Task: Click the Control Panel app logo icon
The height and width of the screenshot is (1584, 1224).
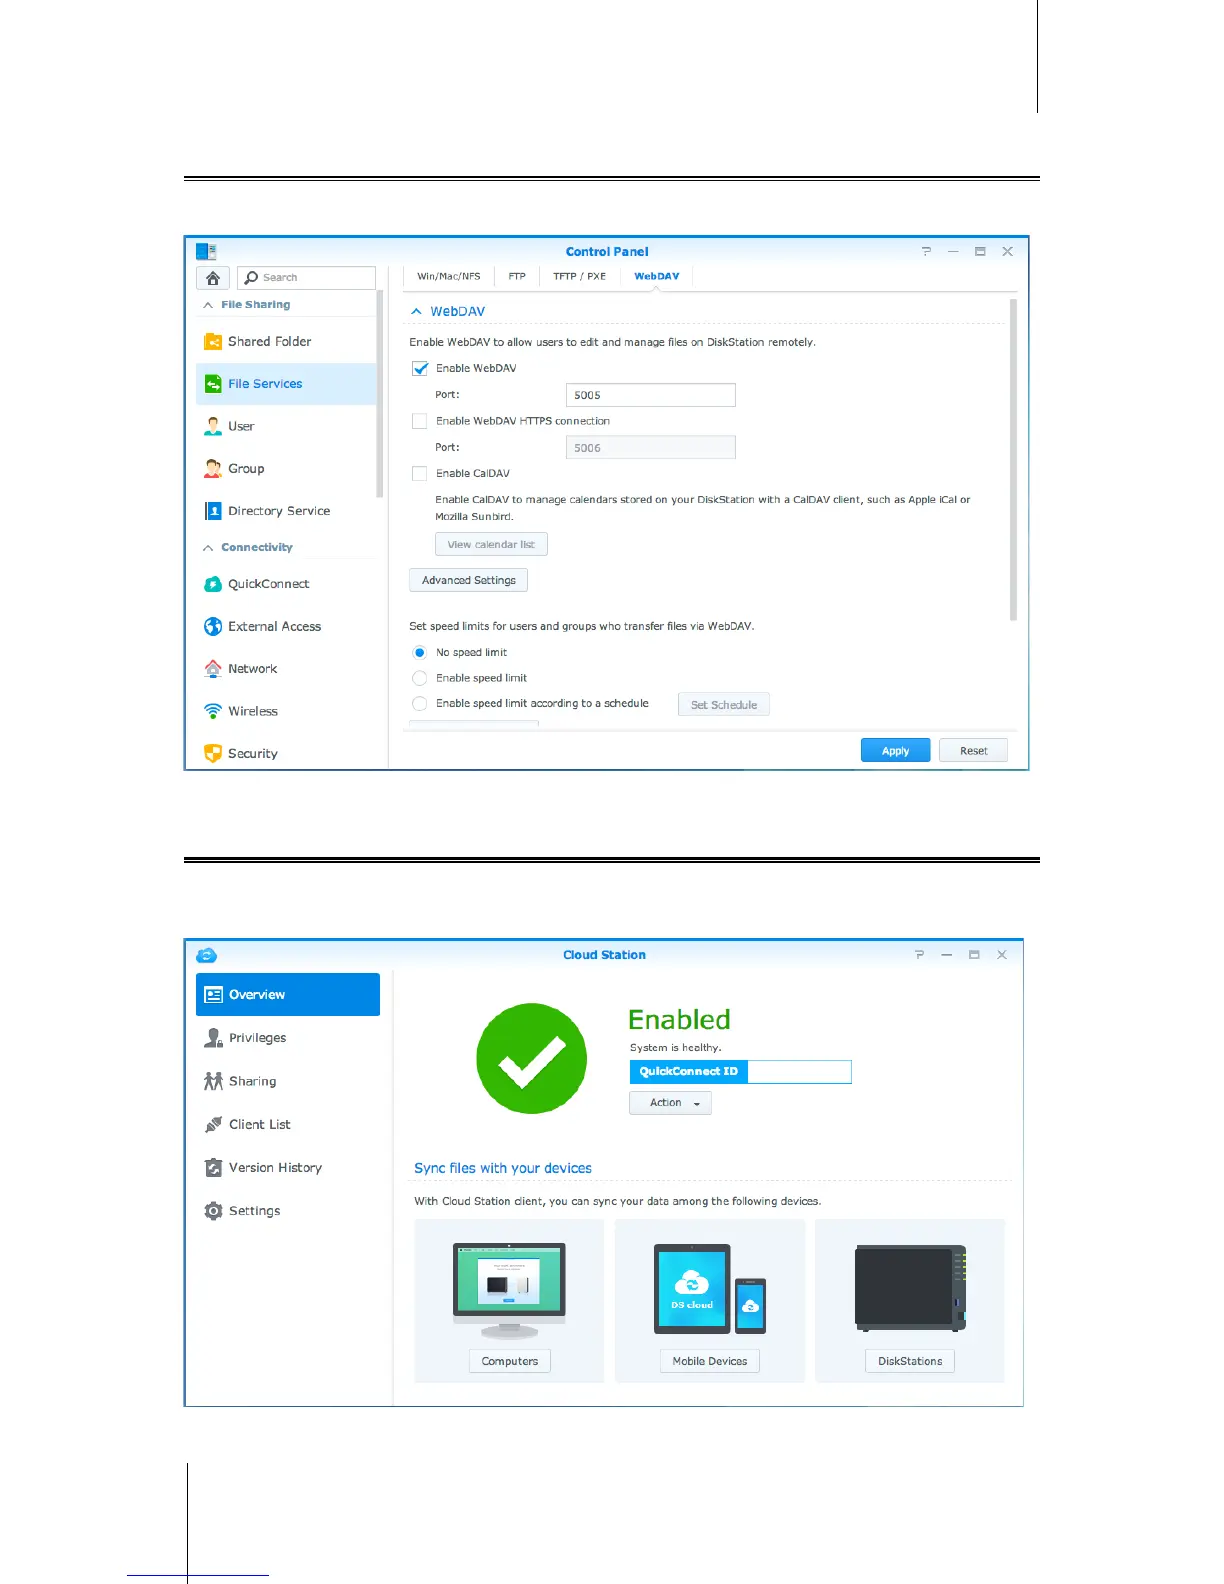Action: click(206, 252)
